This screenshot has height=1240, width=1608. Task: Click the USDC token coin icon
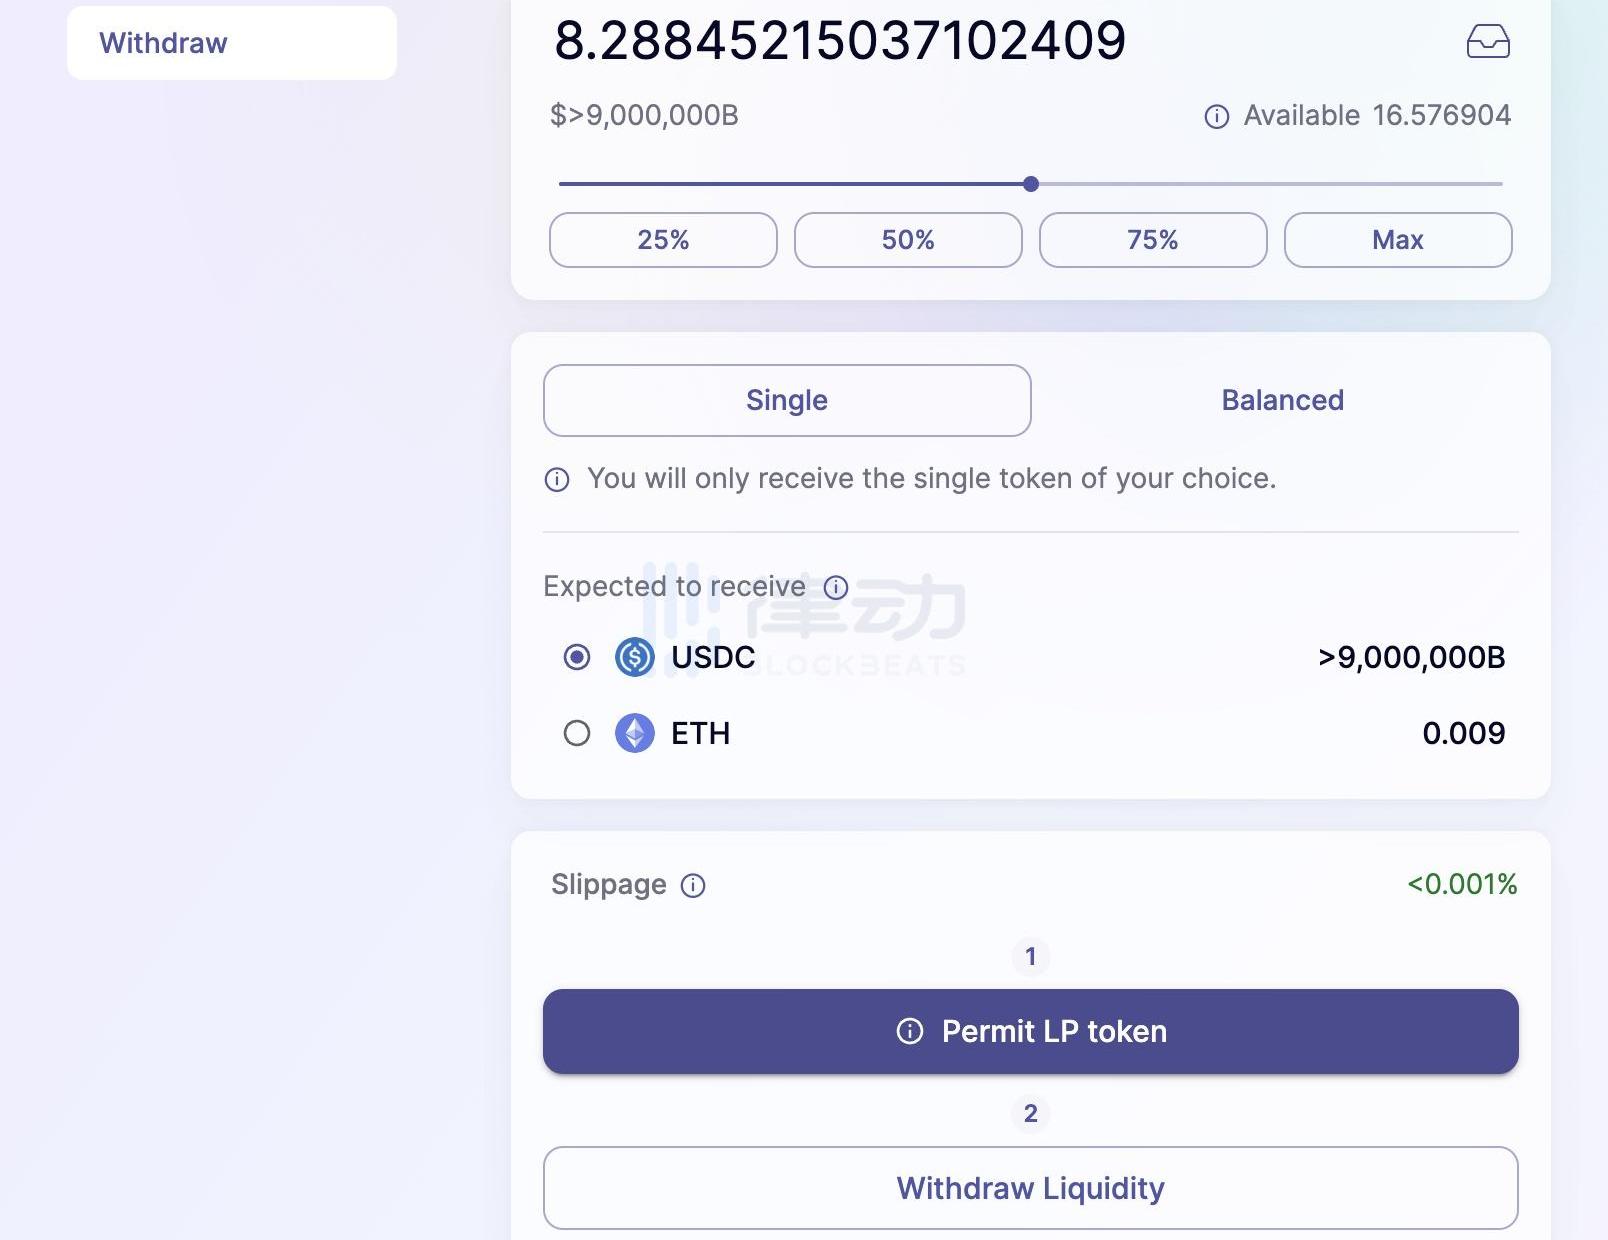634,658
